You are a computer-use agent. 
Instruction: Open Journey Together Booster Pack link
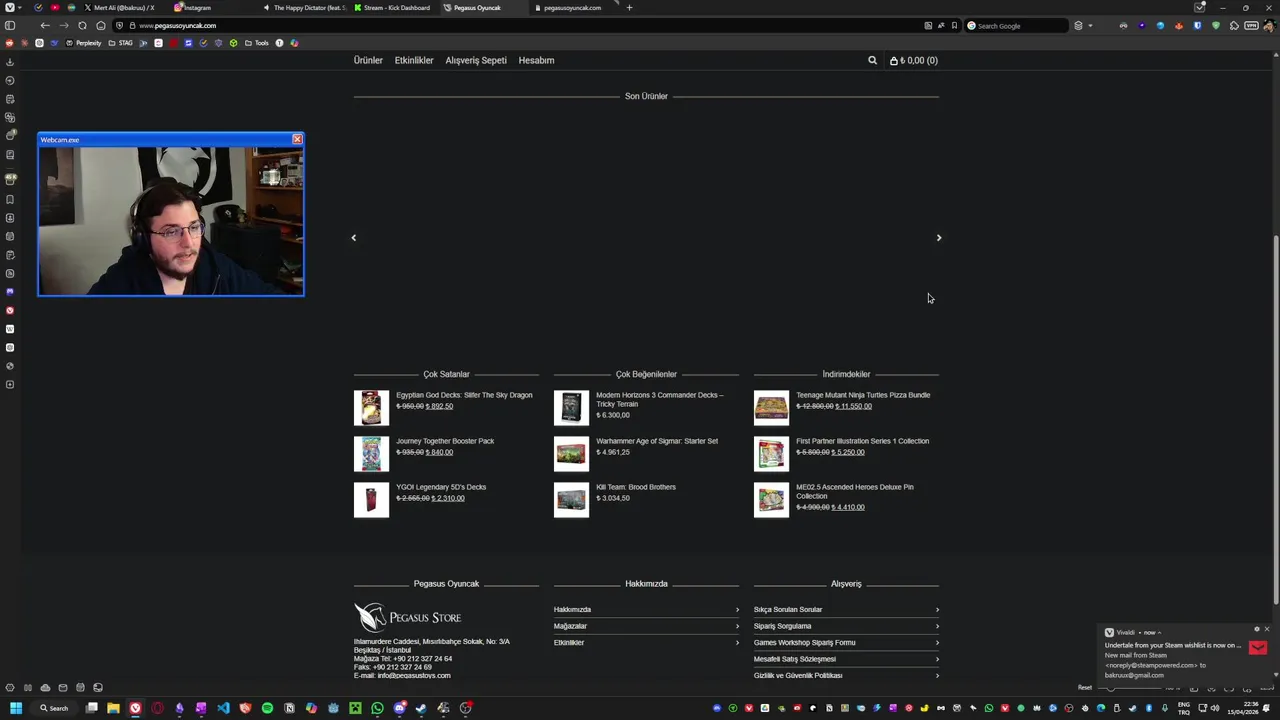point(445,441)
